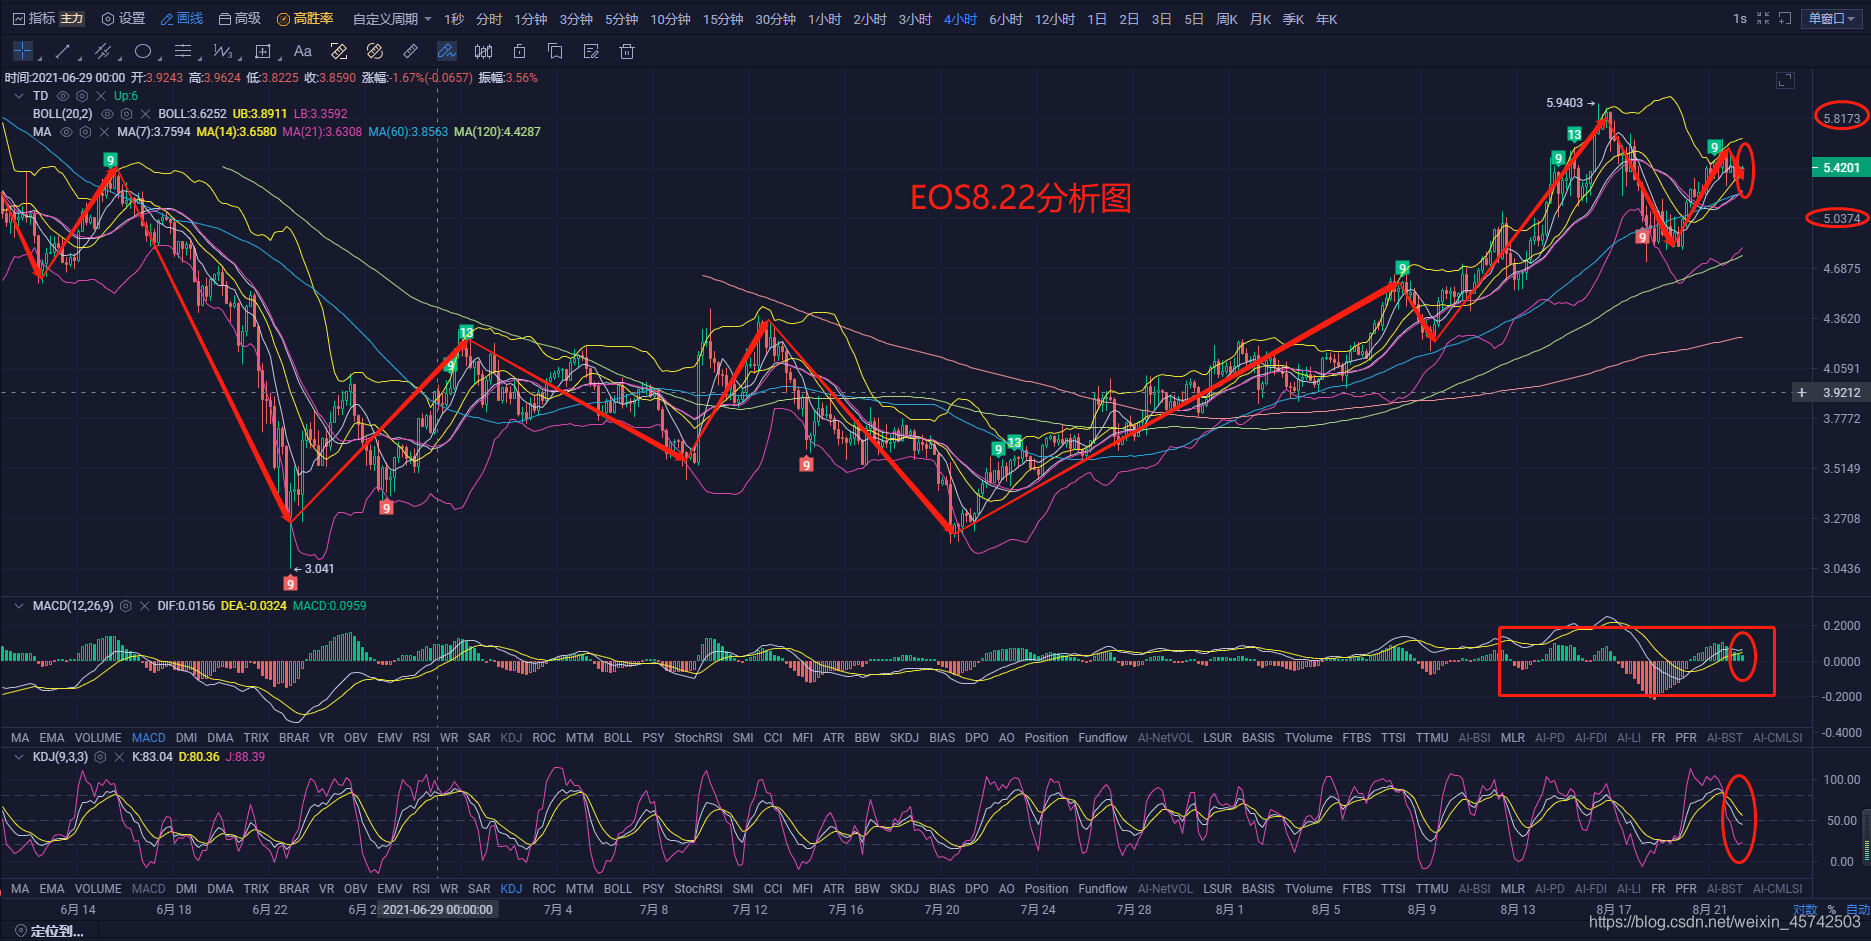Image resolution: width=1871 pixels, height=941 pixels.
Task: Click the copy drawings icon
Action: click(x=555, y=51)
